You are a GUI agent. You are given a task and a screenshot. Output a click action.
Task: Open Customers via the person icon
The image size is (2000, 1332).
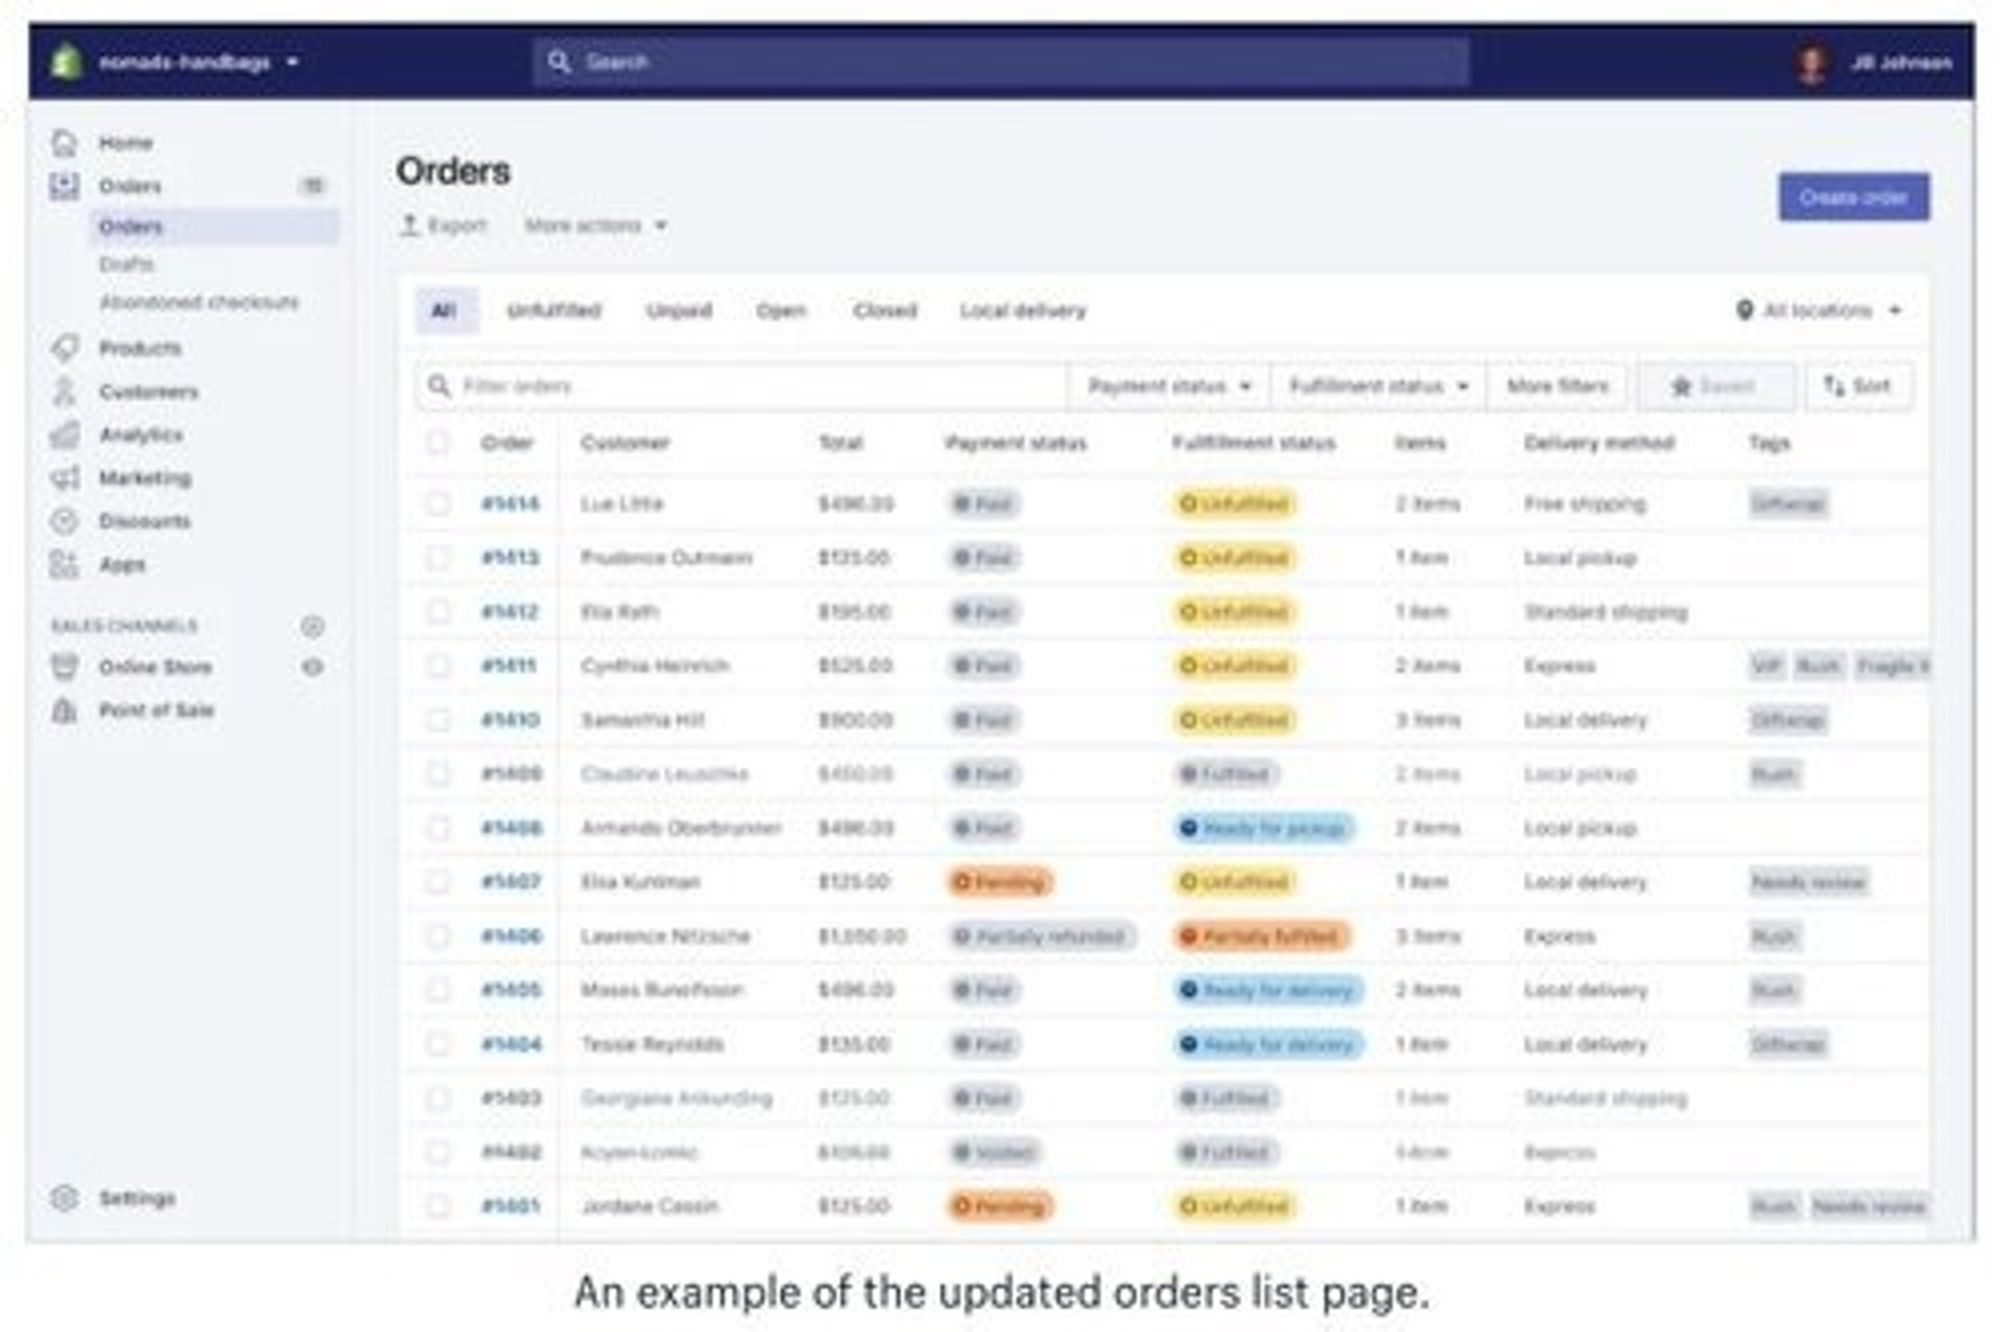point(65,391)
